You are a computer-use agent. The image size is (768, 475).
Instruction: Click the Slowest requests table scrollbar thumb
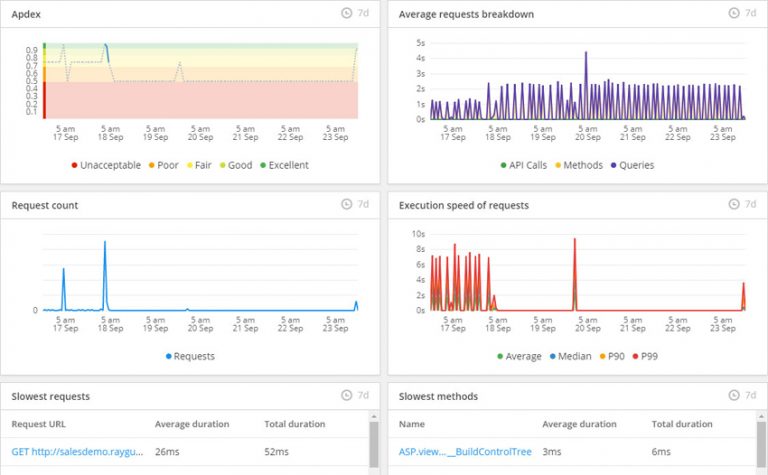[x=374, y=445]
